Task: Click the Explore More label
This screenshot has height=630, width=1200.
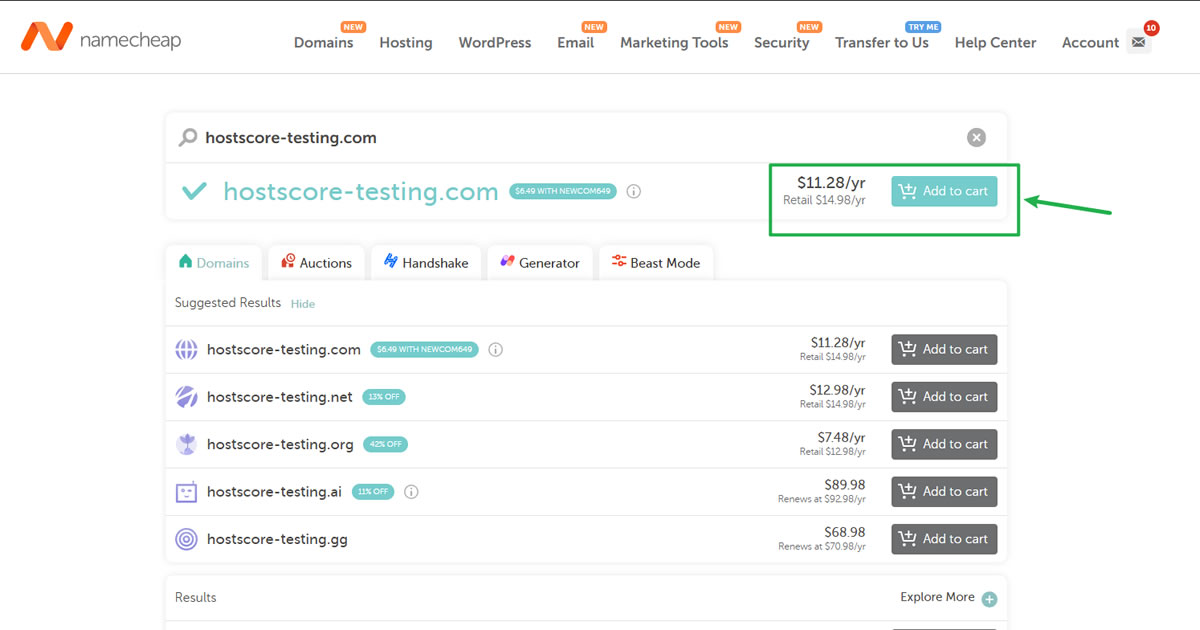Action: (937, 597)
